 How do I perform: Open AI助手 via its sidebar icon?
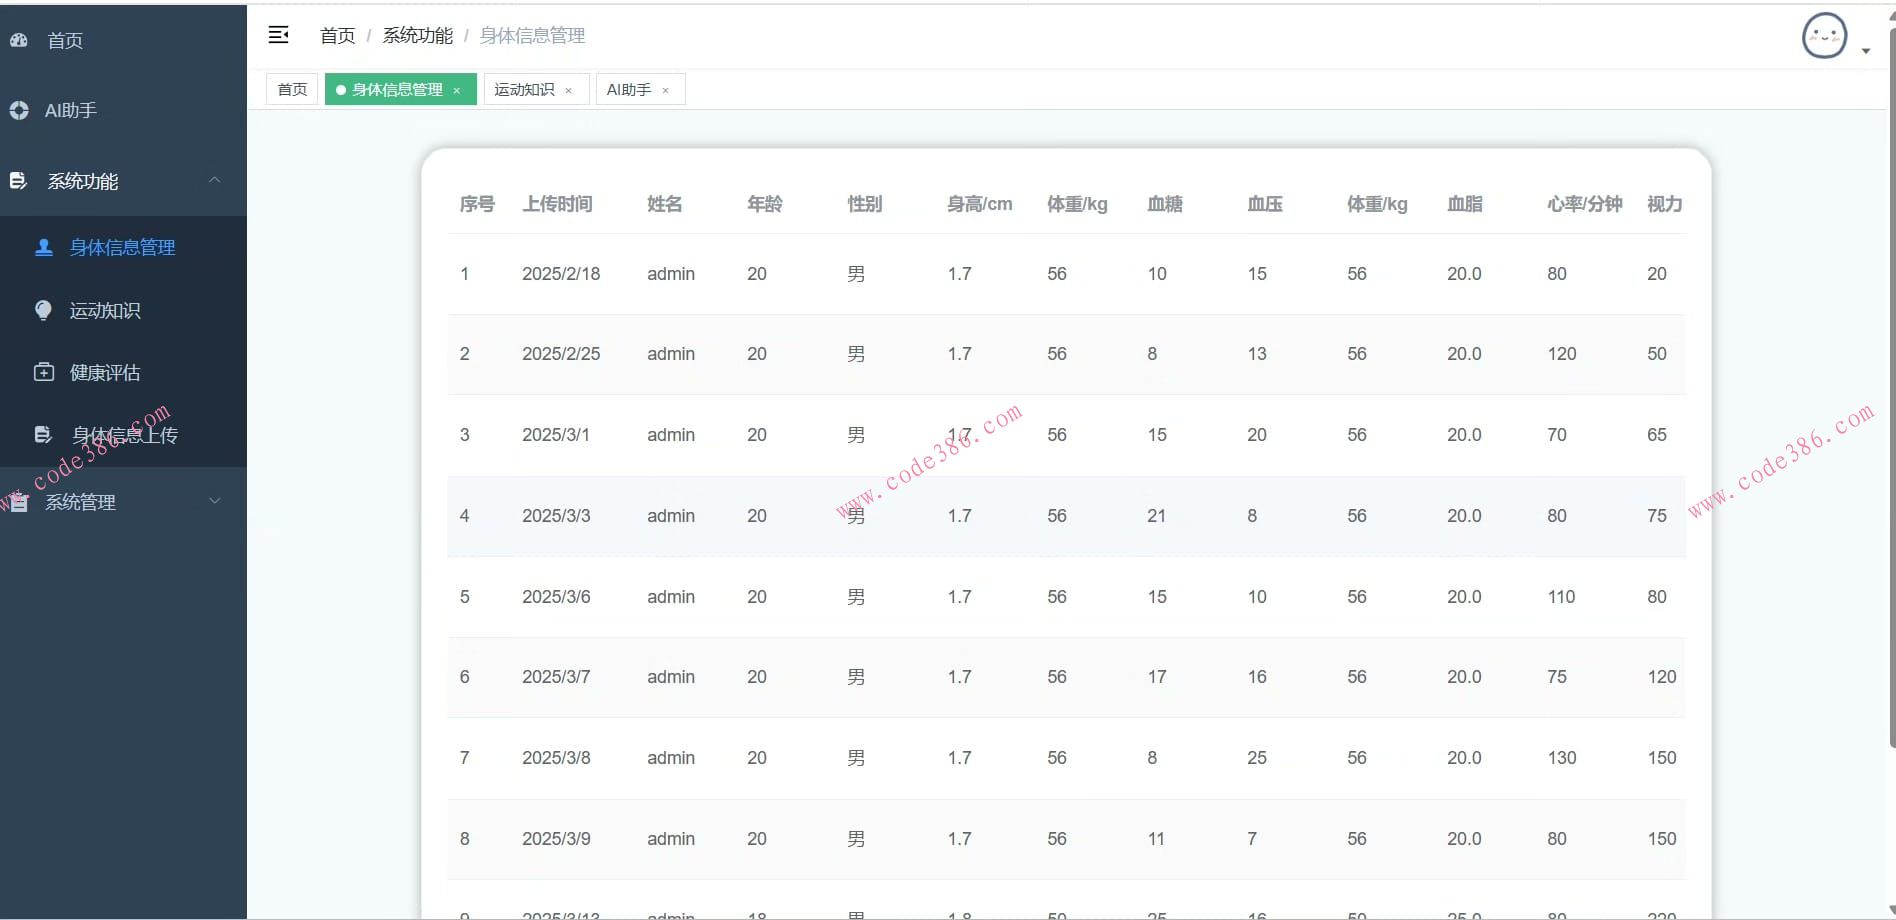(x=18, y=110)
